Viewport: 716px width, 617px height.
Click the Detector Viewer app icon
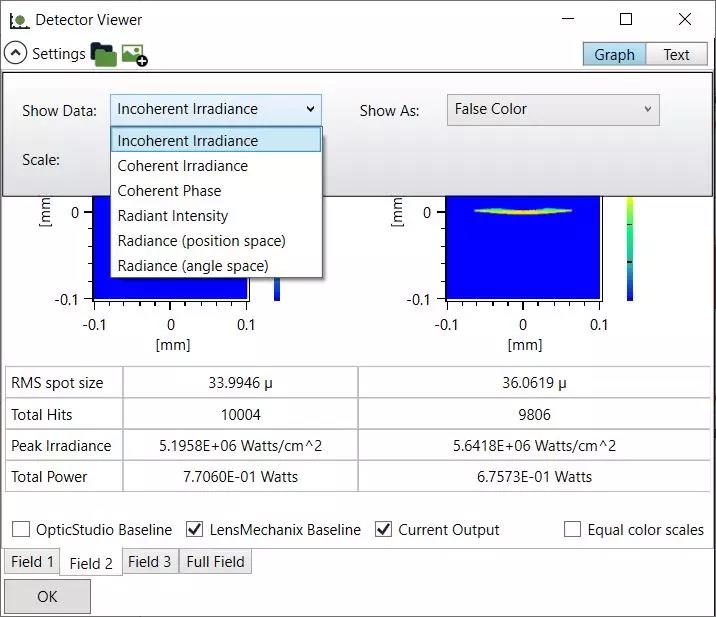pos(19,21)
